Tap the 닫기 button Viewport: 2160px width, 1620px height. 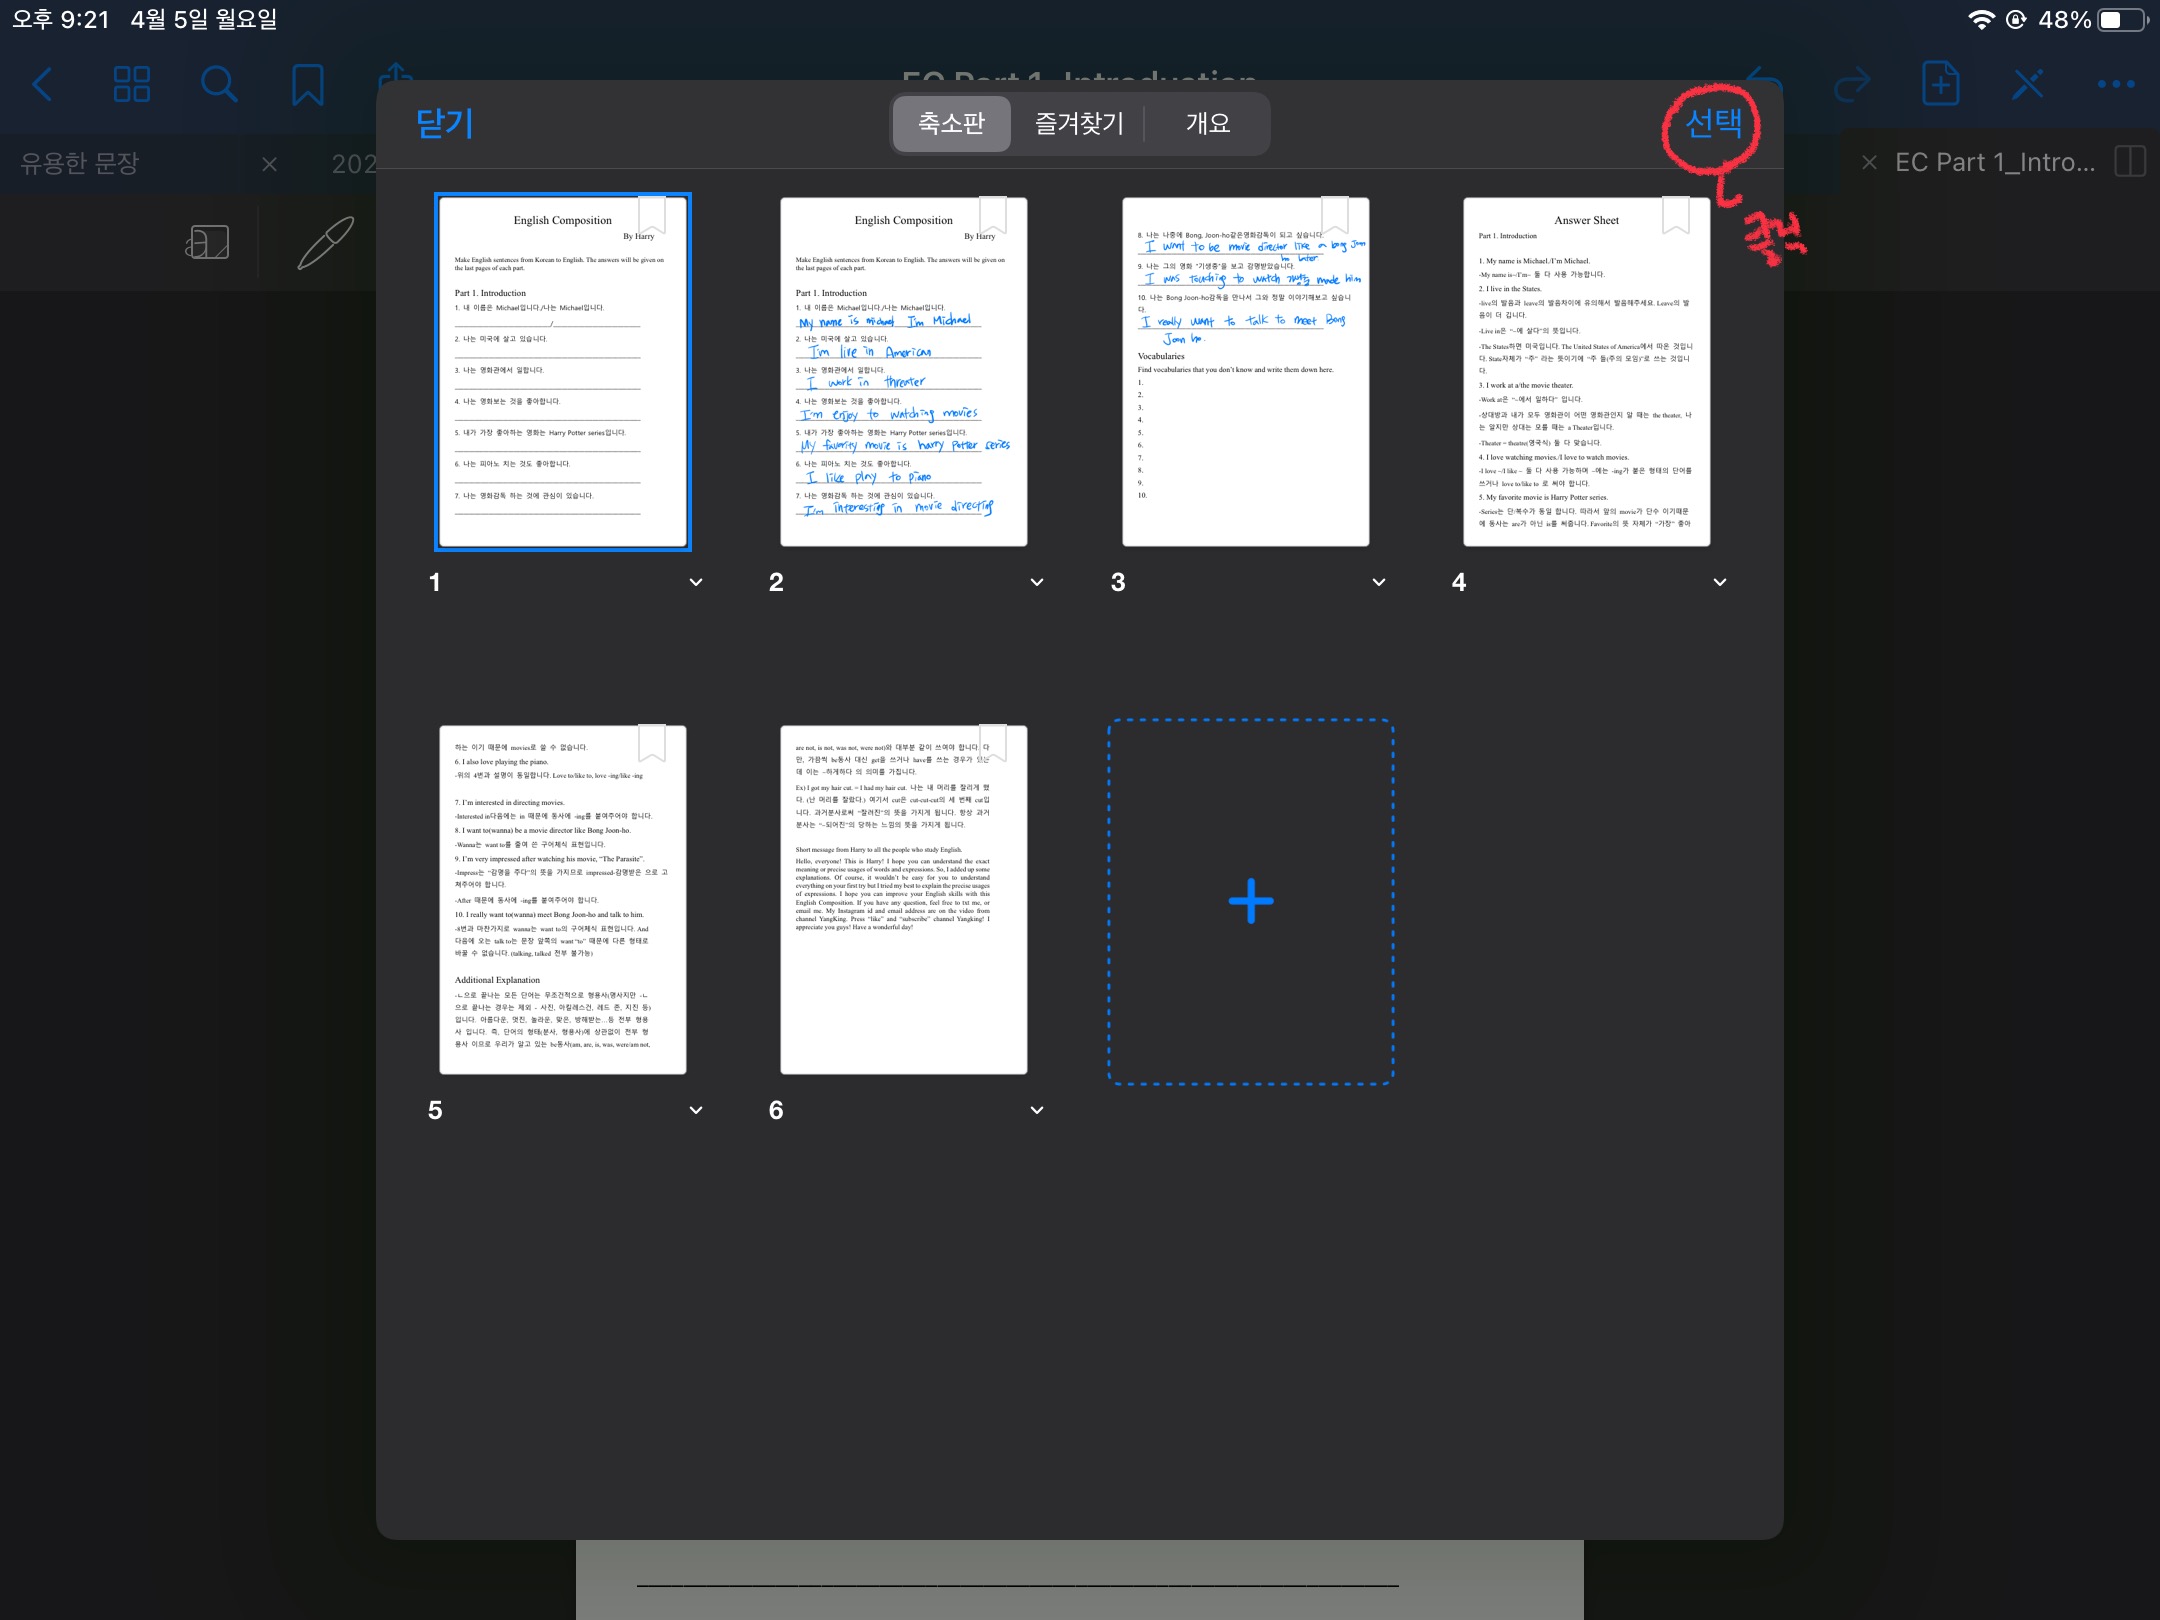pyautogui.click(x=444, y=123)
